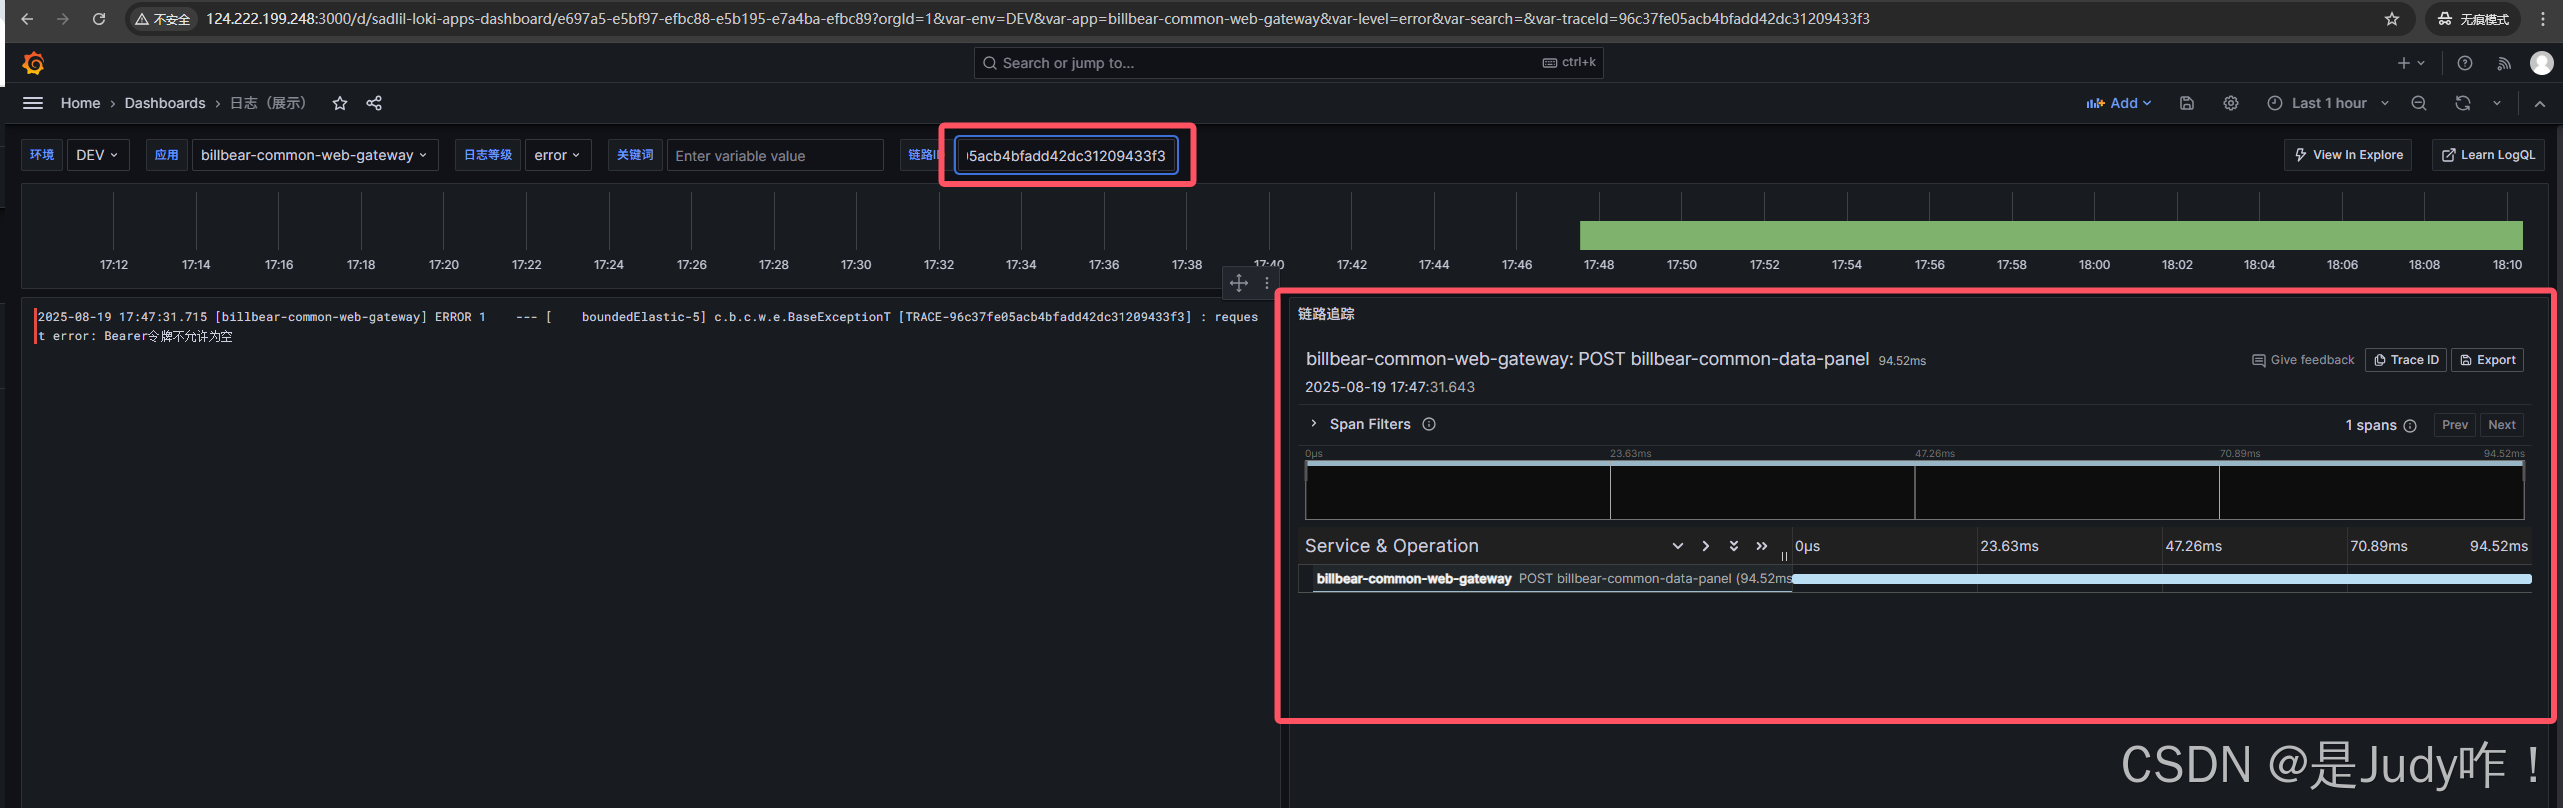This screenshot has height=808, width=2563.
Task: Go to Home breadcrumb
Action: tap(80, 103)
